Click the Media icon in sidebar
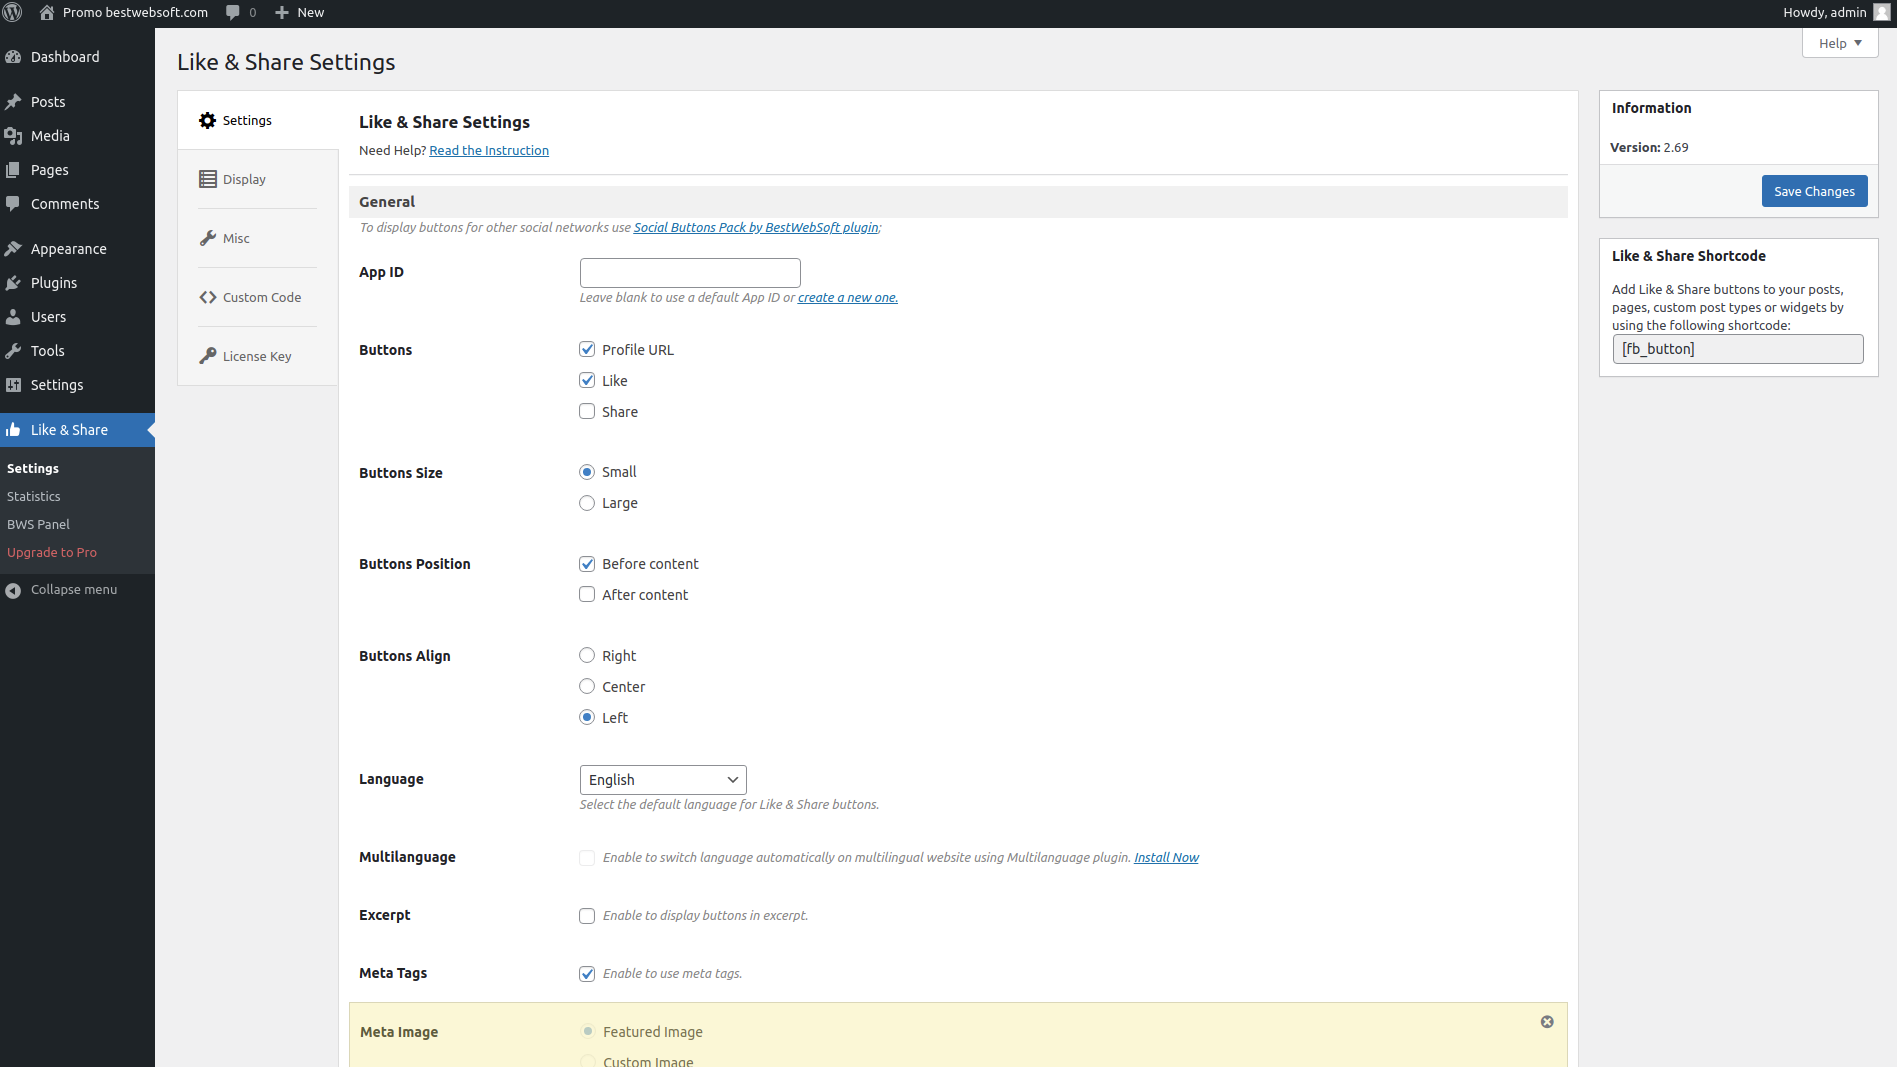Image resolution: width=1897 pixels, height=1067 pixels. click(13, 136)
